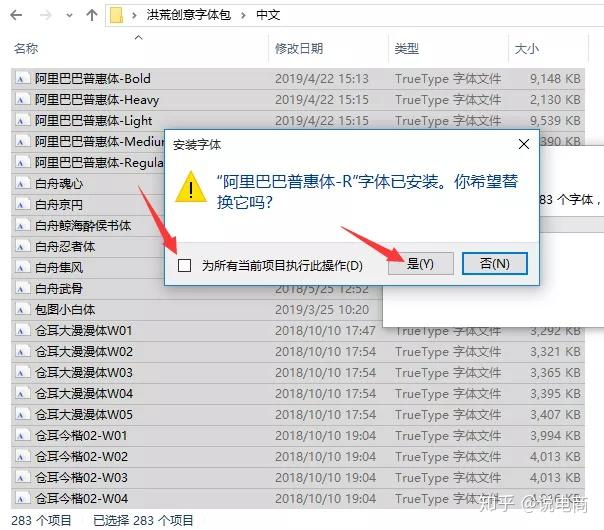Click font icon of 仓耳大漫漫体W03
This screenshot has width=604, height=530.
click(x=22, y=372)
